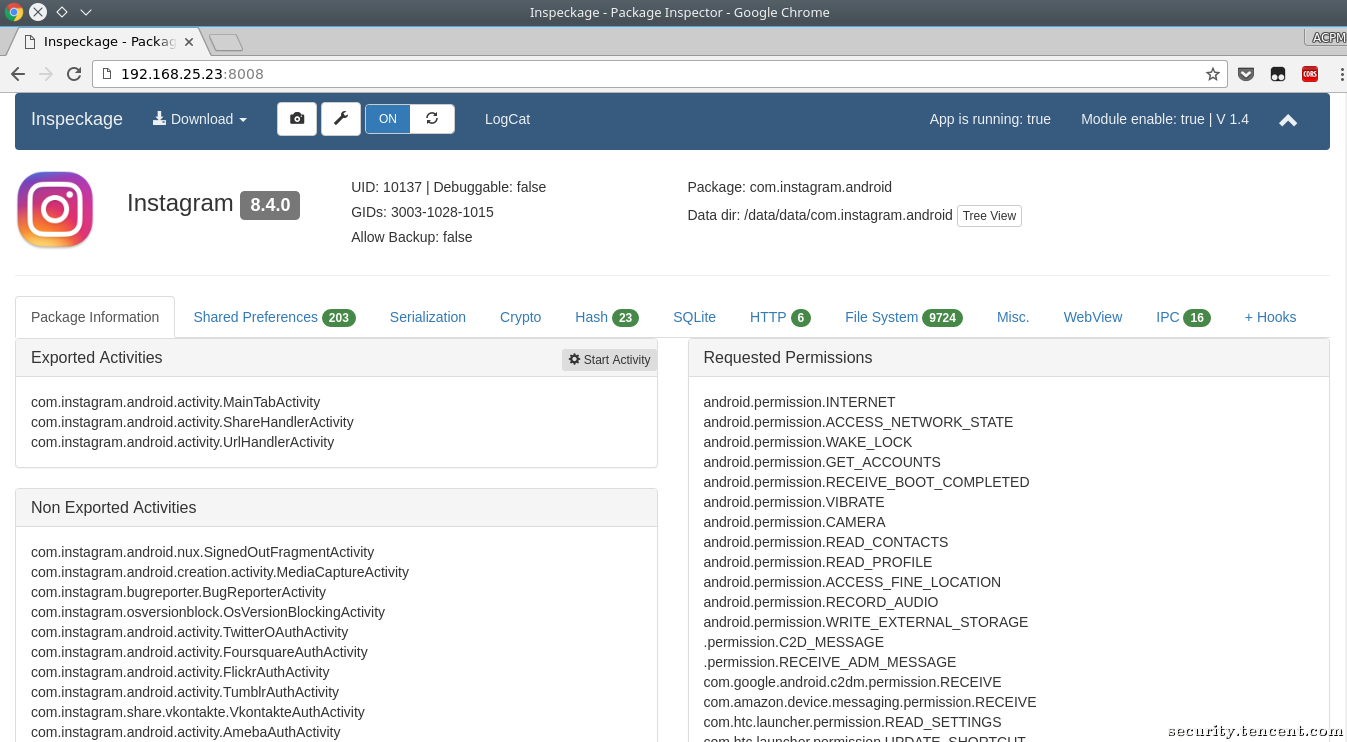Click the 8.4.0 version badge
1347x742 pixels.
pyautogui.click(x=270, y=205)
